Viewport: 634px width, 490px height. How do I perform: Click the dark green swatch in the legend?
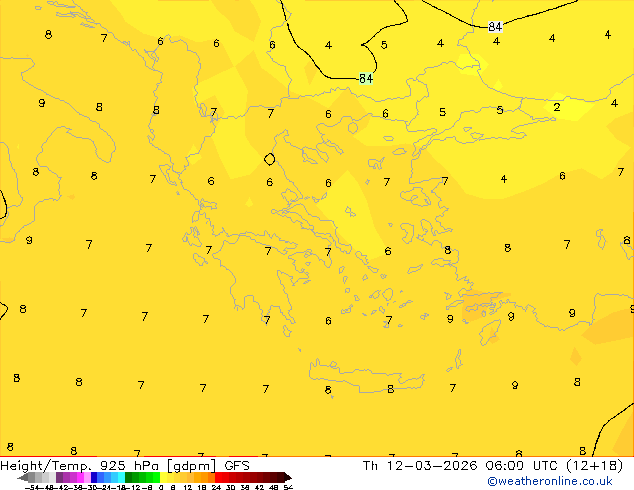click(x=129, y=477)
